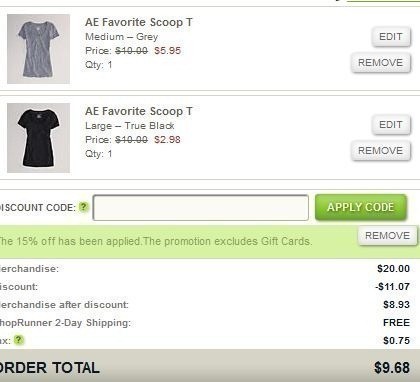This screenshot has height=382, width=420.
Task: Click the Tax help question mark icon
Action: pos(19,340)
